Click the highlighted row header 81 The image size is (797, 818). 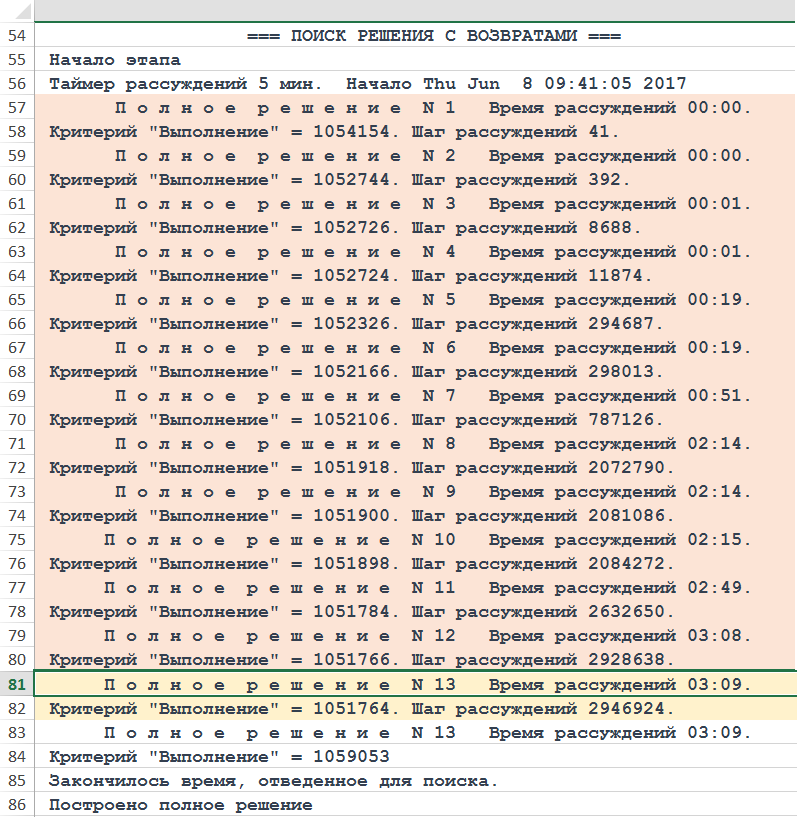click(x=16, y=684)
